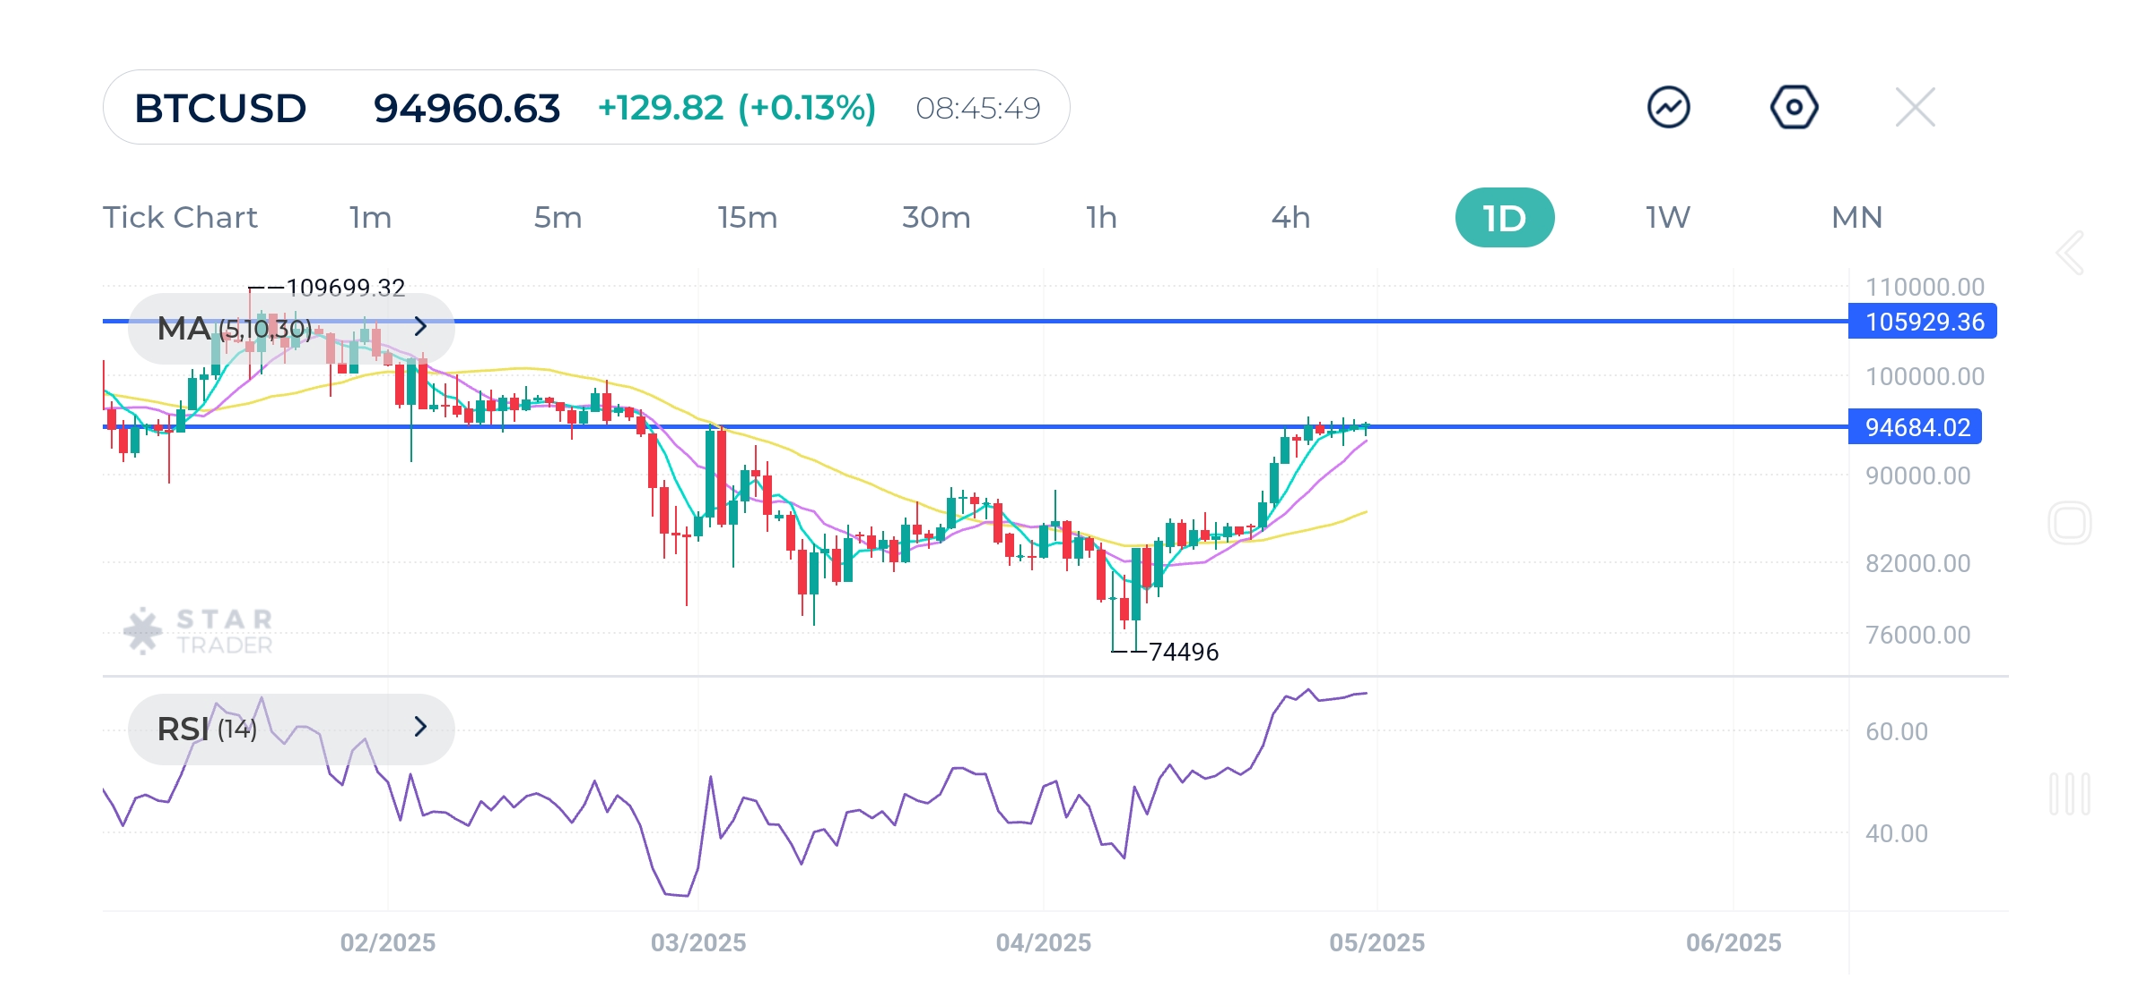Select the 1h timeframe
Image resolution: width=2146 pixels, height=1007 pixels.
pyautogui.click(x=1101, y=217)
